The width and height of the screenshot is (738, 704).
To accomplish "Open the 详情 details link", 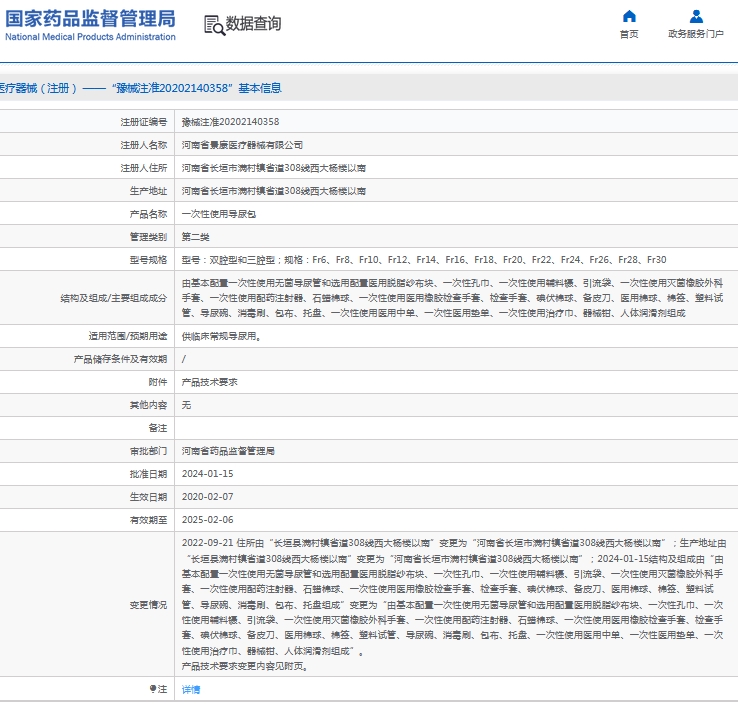I will [x=191, y=689].
